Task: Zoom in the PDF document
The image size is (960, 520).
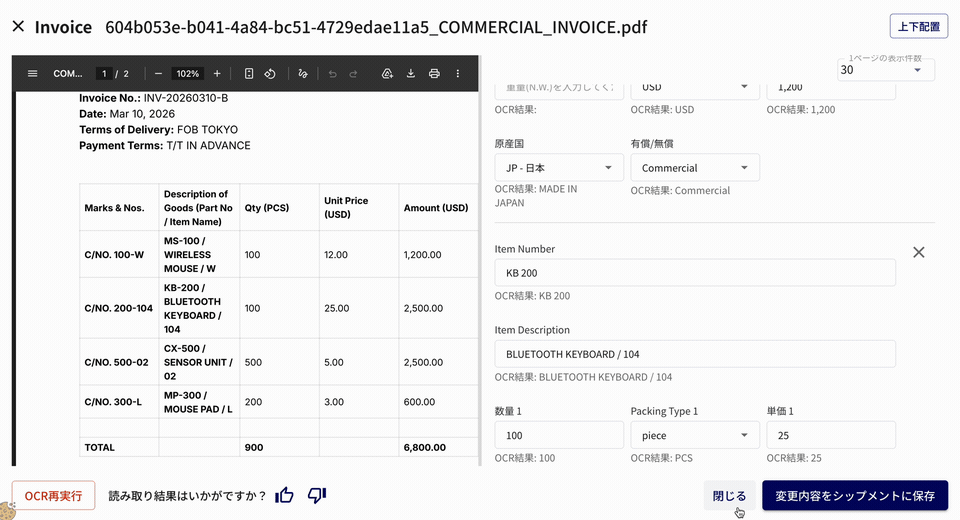Action: coord(217,74)
